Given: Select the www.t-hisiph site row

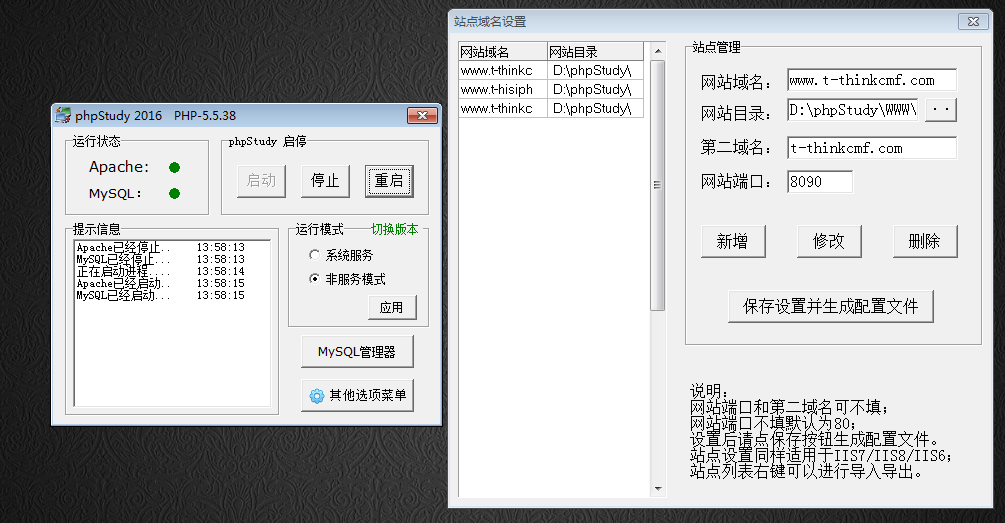Looking at the screenshot, I should click(551, 89).
